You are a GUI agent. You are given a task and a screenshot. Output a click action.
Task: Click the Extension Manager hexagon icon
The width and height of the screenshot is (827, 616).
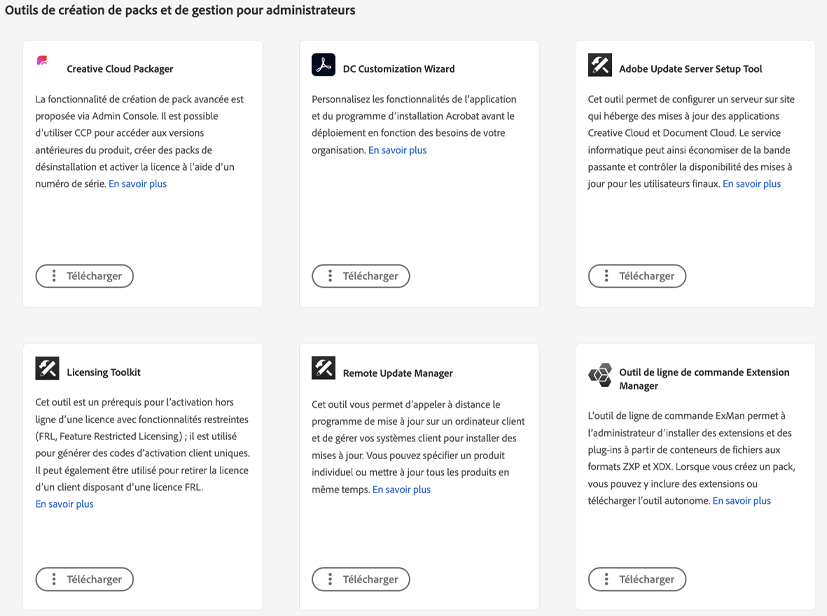[x=600, y=376]
